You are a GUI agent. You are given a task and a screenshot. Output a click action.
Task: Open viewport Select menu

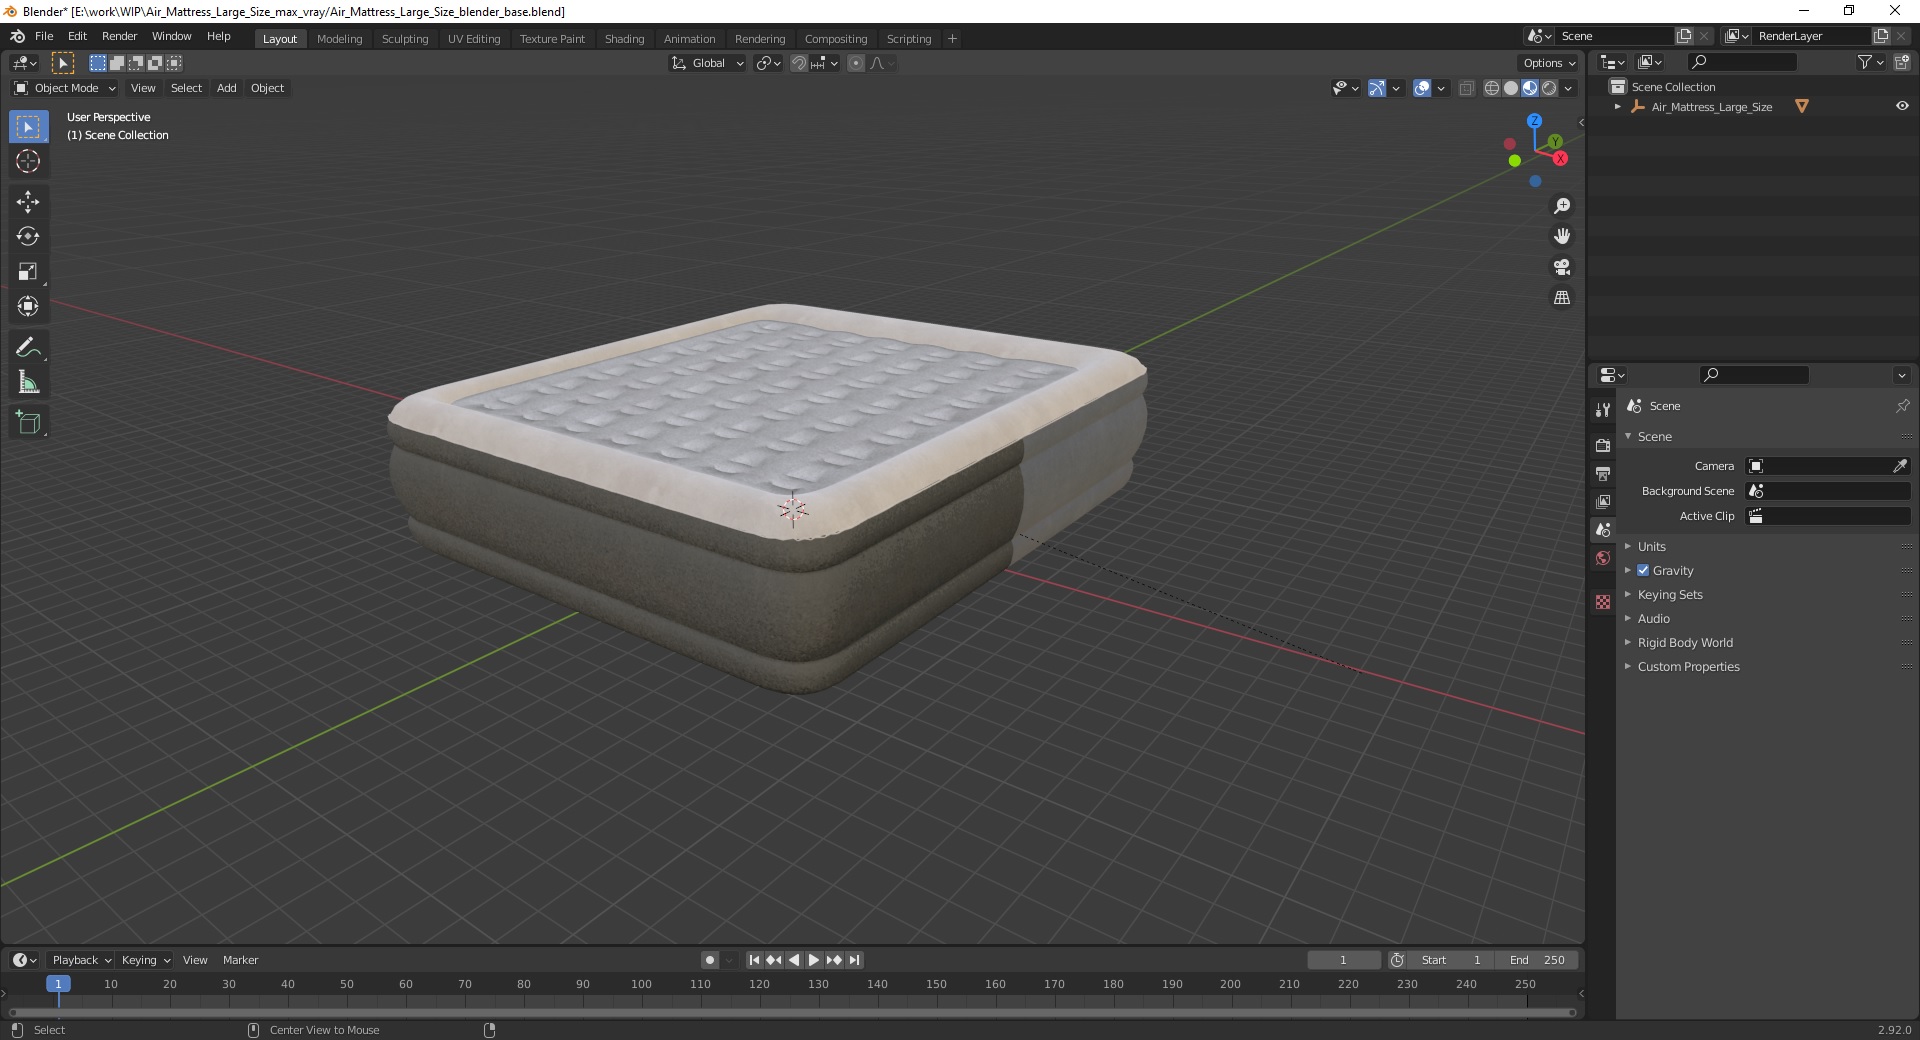[x=186, y=88]
